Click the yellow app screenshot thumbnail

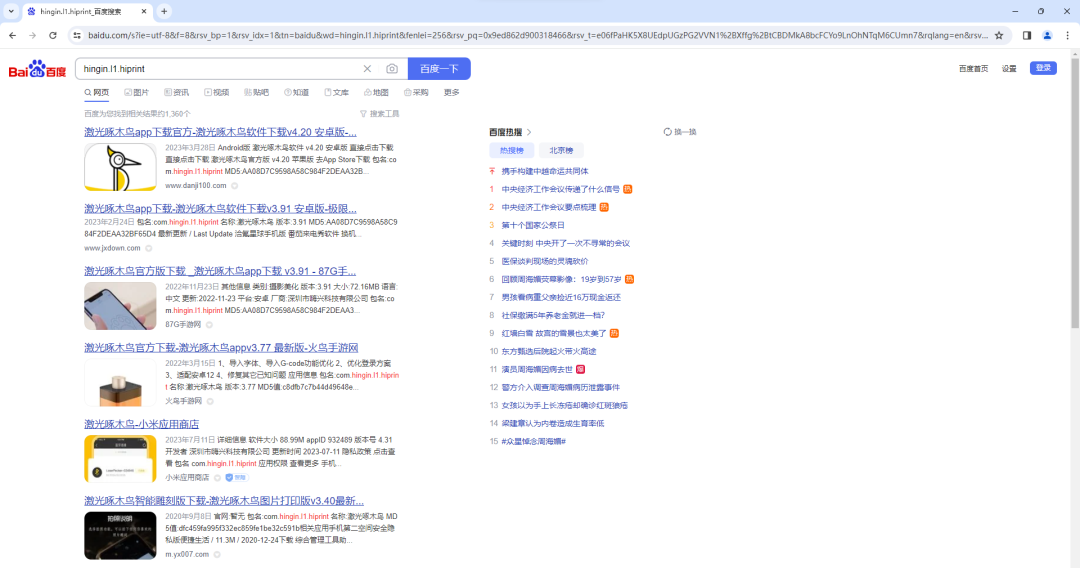pyautogui.click(x=121, y=459)
